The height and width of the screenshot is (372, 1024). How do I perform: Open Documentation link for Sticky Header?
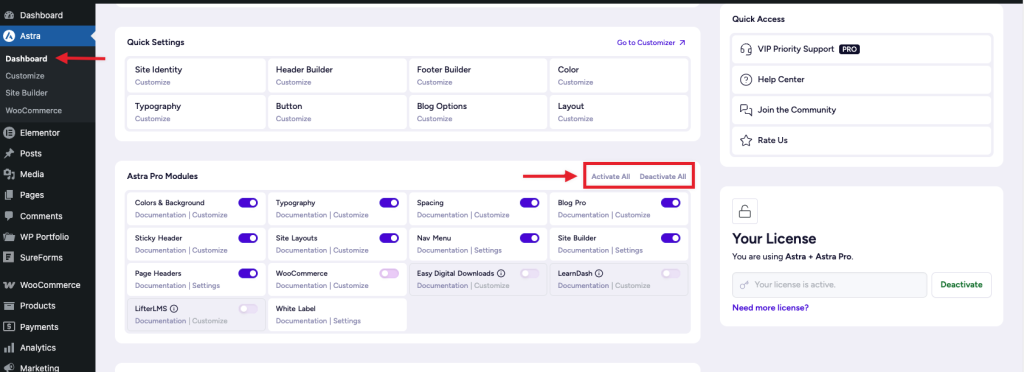pyautogui.click(x=160, y=250)
